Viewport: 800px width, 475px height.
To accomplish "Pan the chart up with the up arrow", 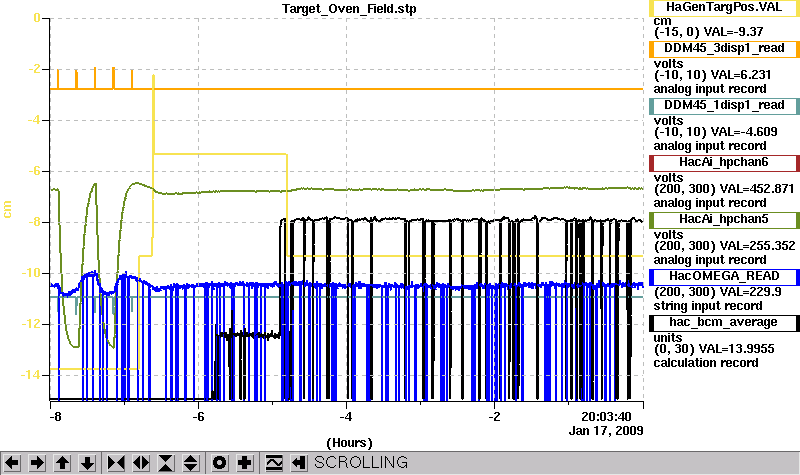I will point(62,463).
